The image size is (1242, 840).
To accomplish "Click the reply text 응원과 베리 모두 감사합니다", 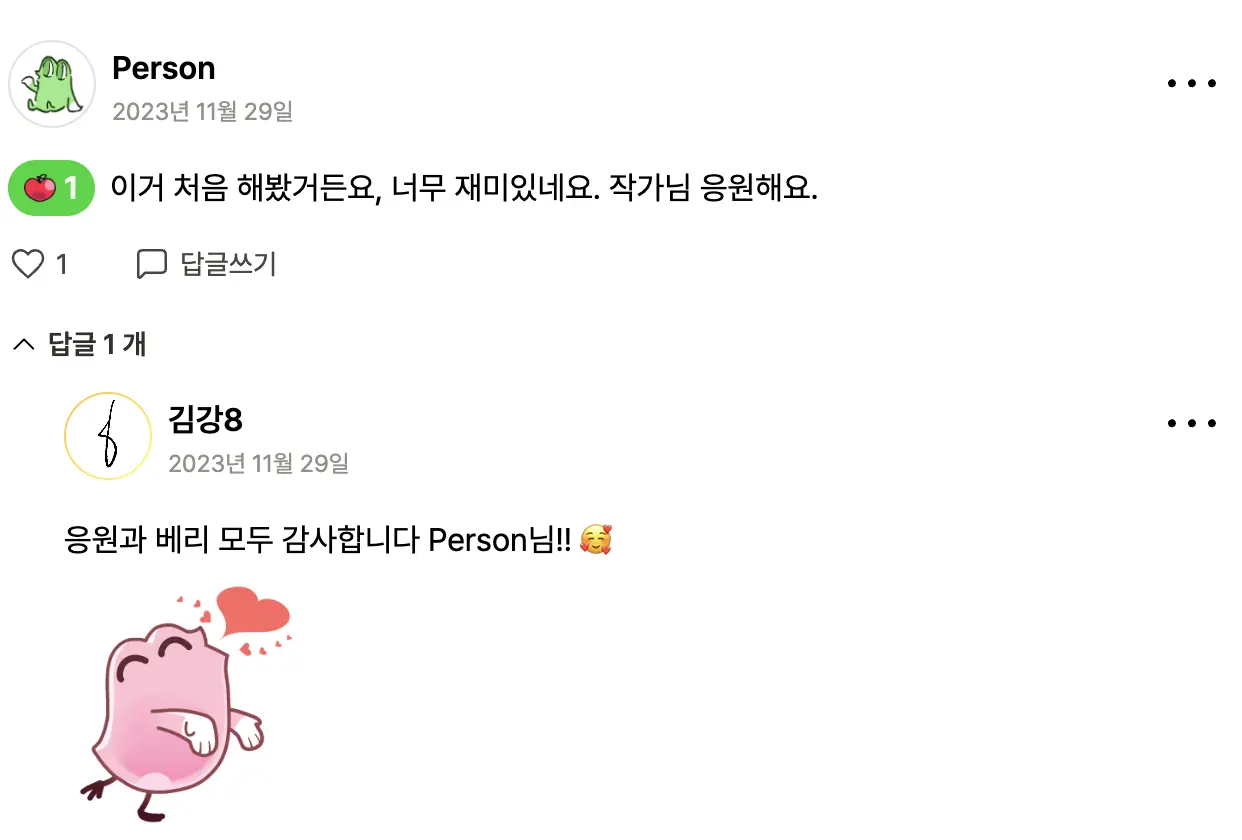I will 241,541.
